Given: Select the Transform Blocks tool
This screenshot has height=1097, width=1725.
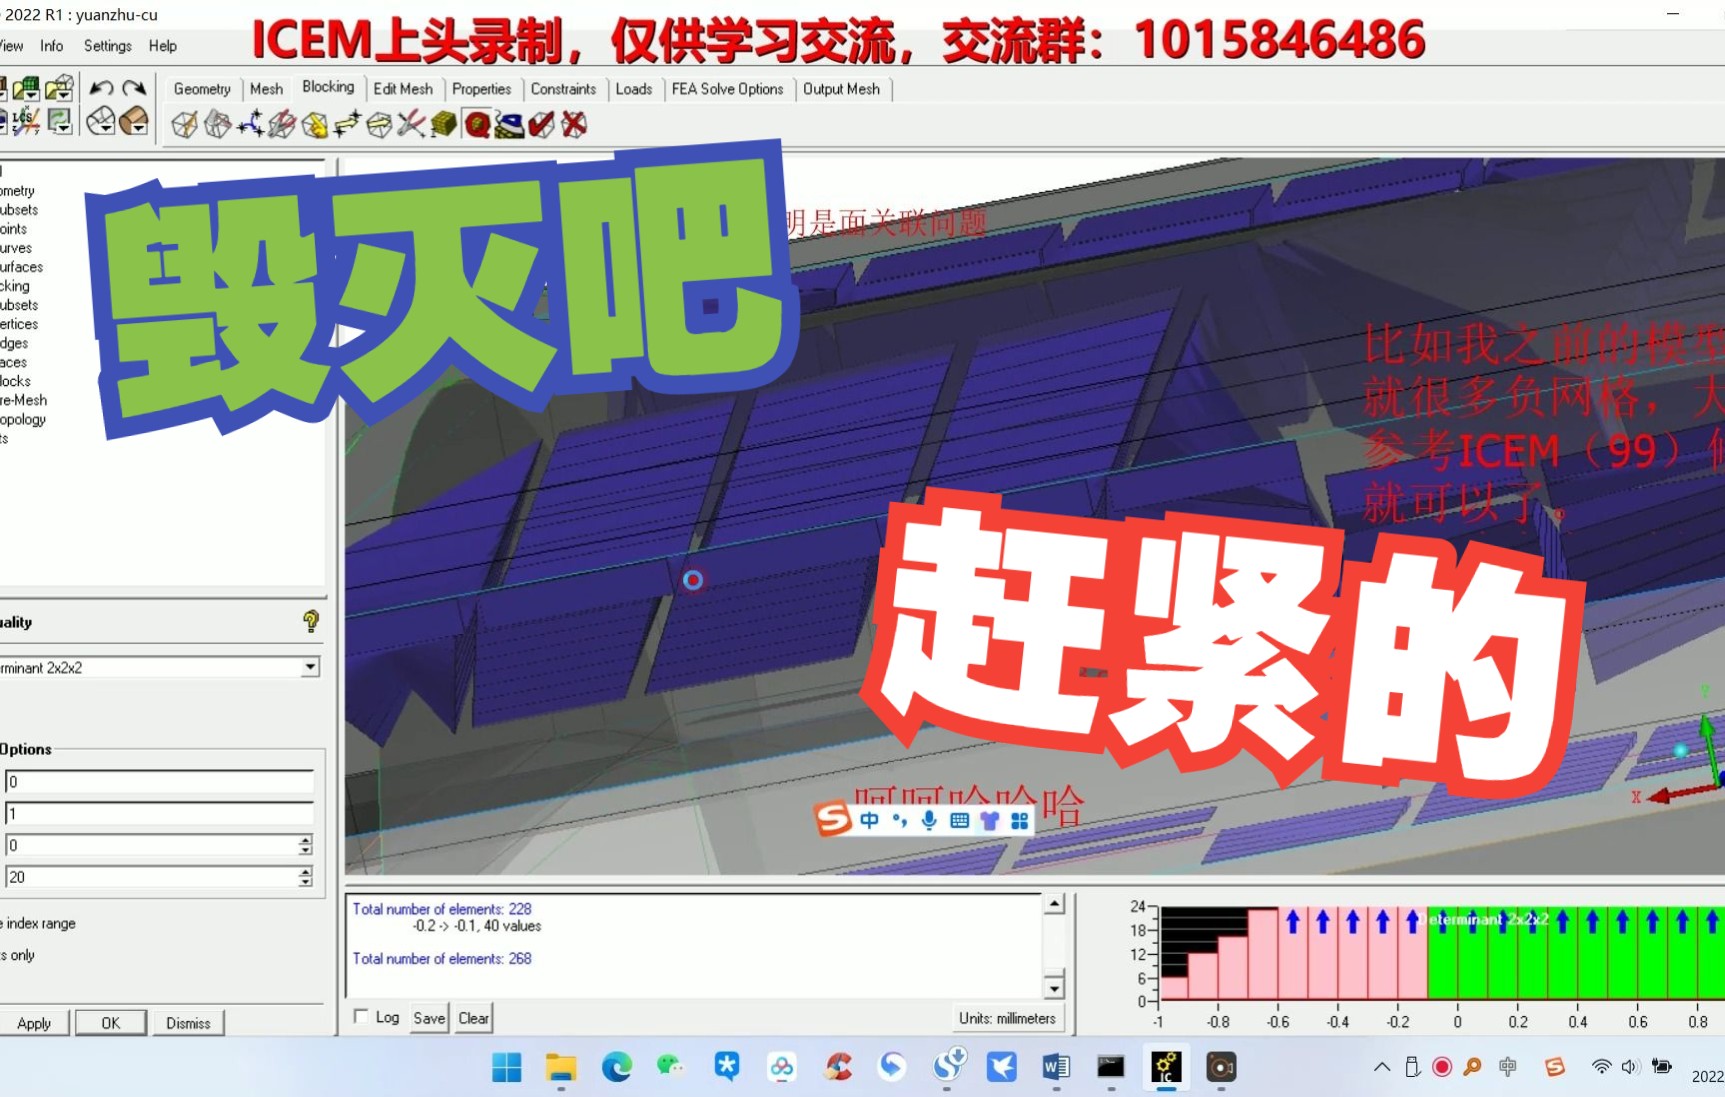Looking at the screenshot, I should point(379,124).
